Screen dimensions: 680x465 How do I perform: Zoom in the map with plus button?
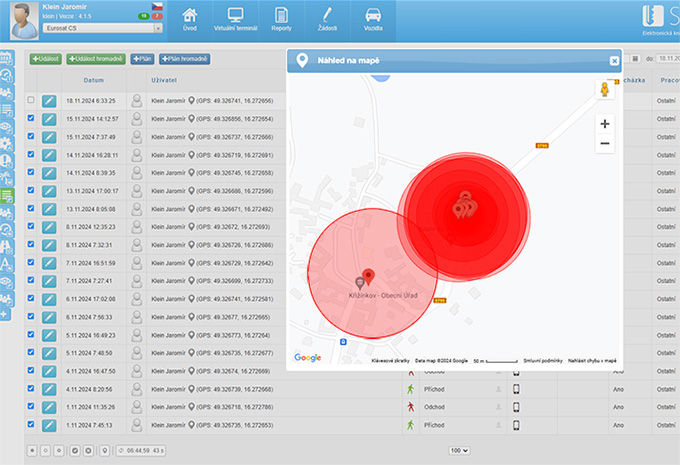click(604, 124)
